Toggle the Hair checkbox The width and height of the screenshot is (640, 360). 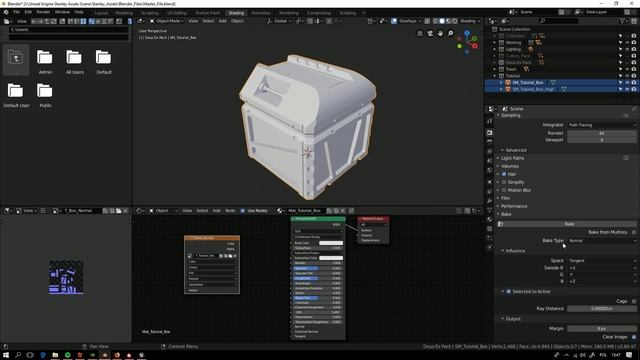504,174
